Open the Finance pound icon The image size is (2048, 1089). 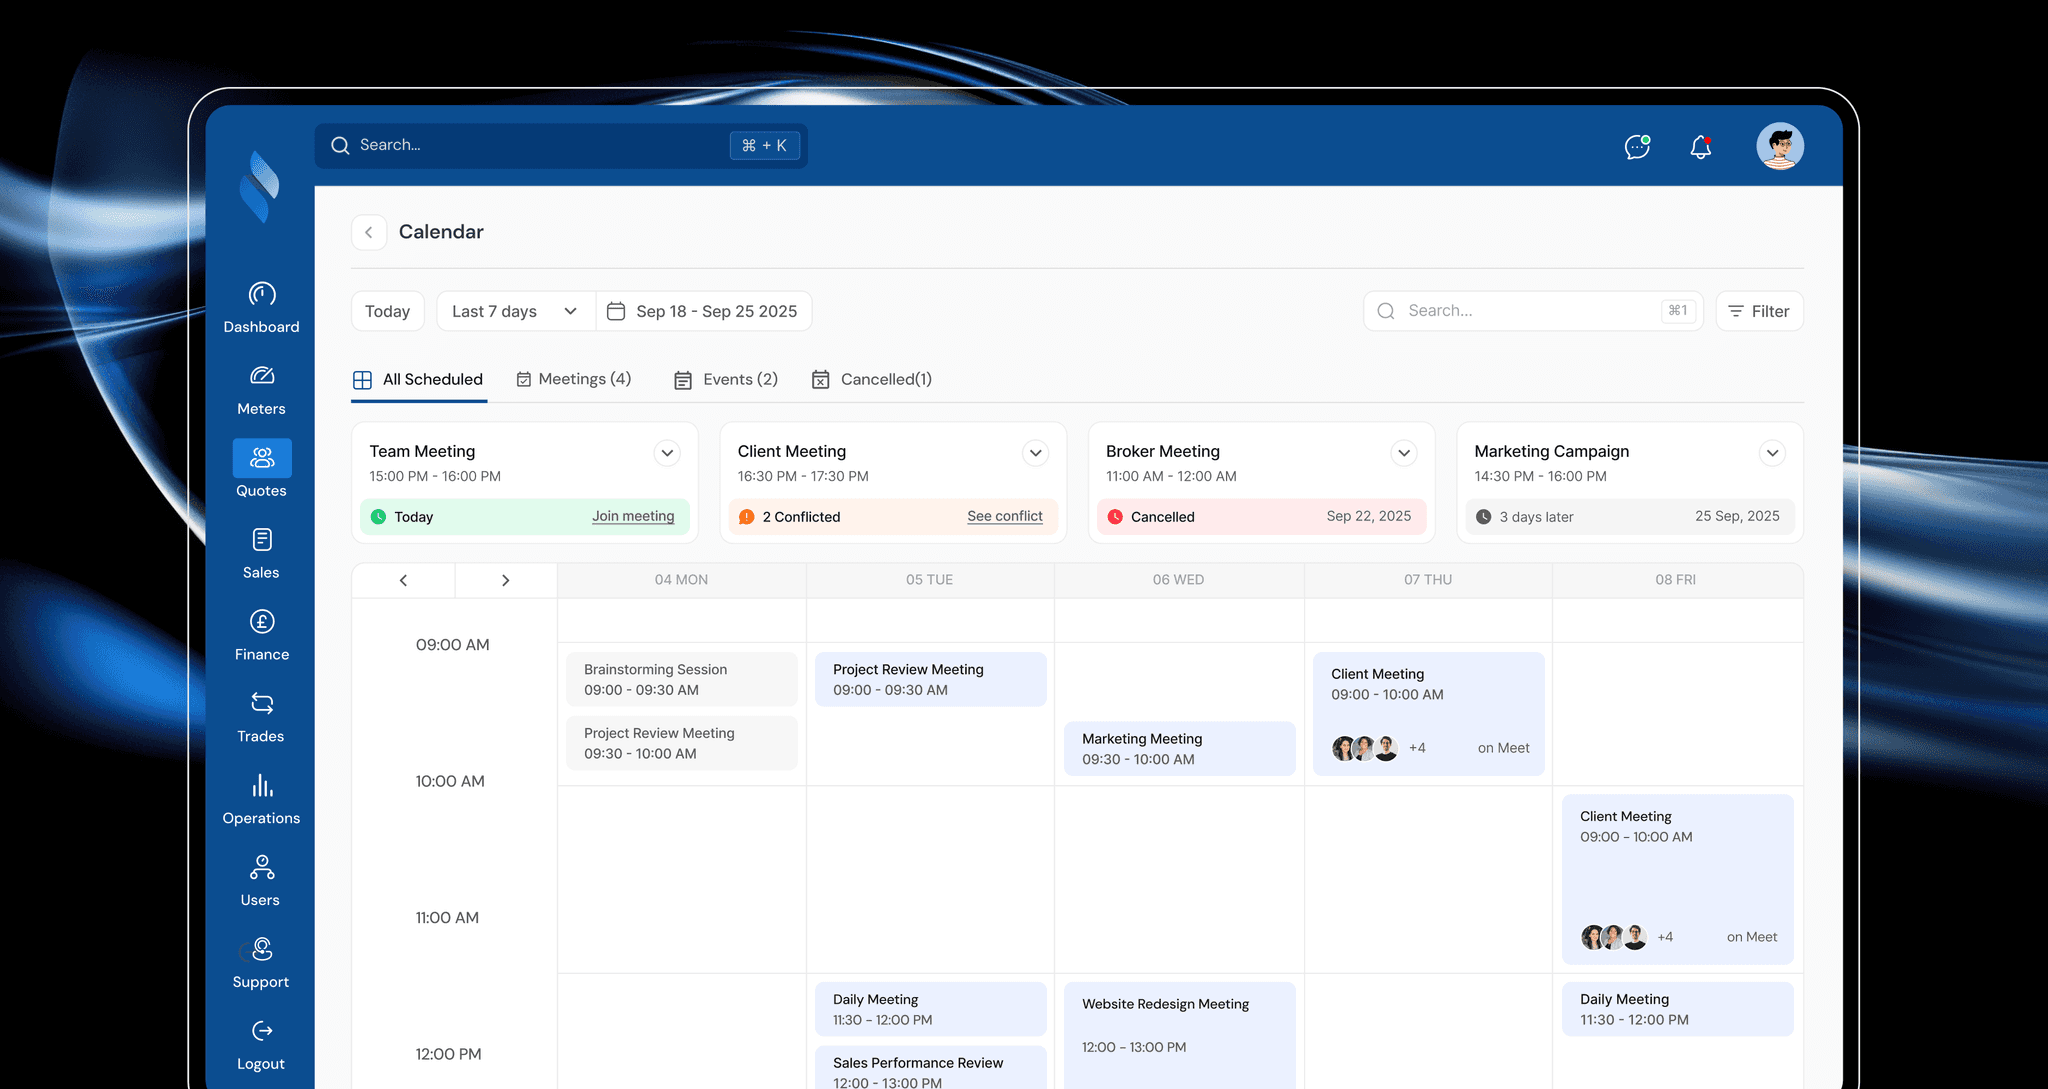coord(262,622)
